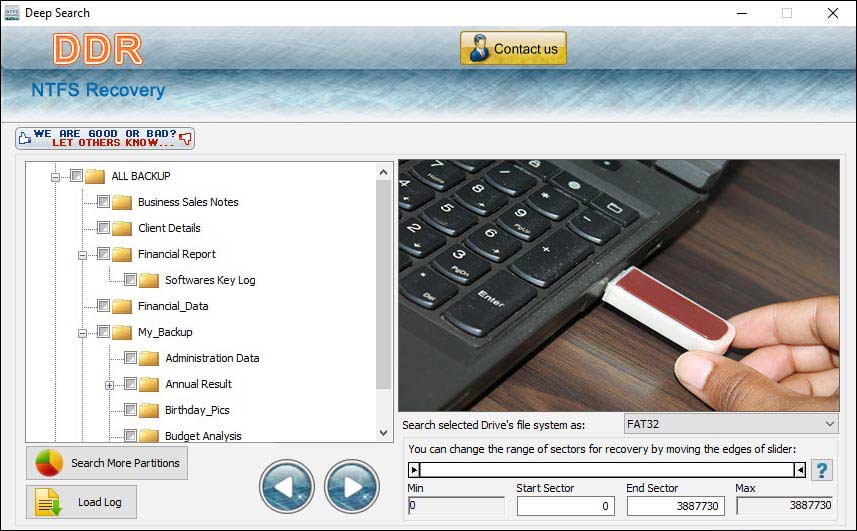The height and width of the screenshot is (531, 857).
Task: Click the Min value field
Action: pos(456,506)
